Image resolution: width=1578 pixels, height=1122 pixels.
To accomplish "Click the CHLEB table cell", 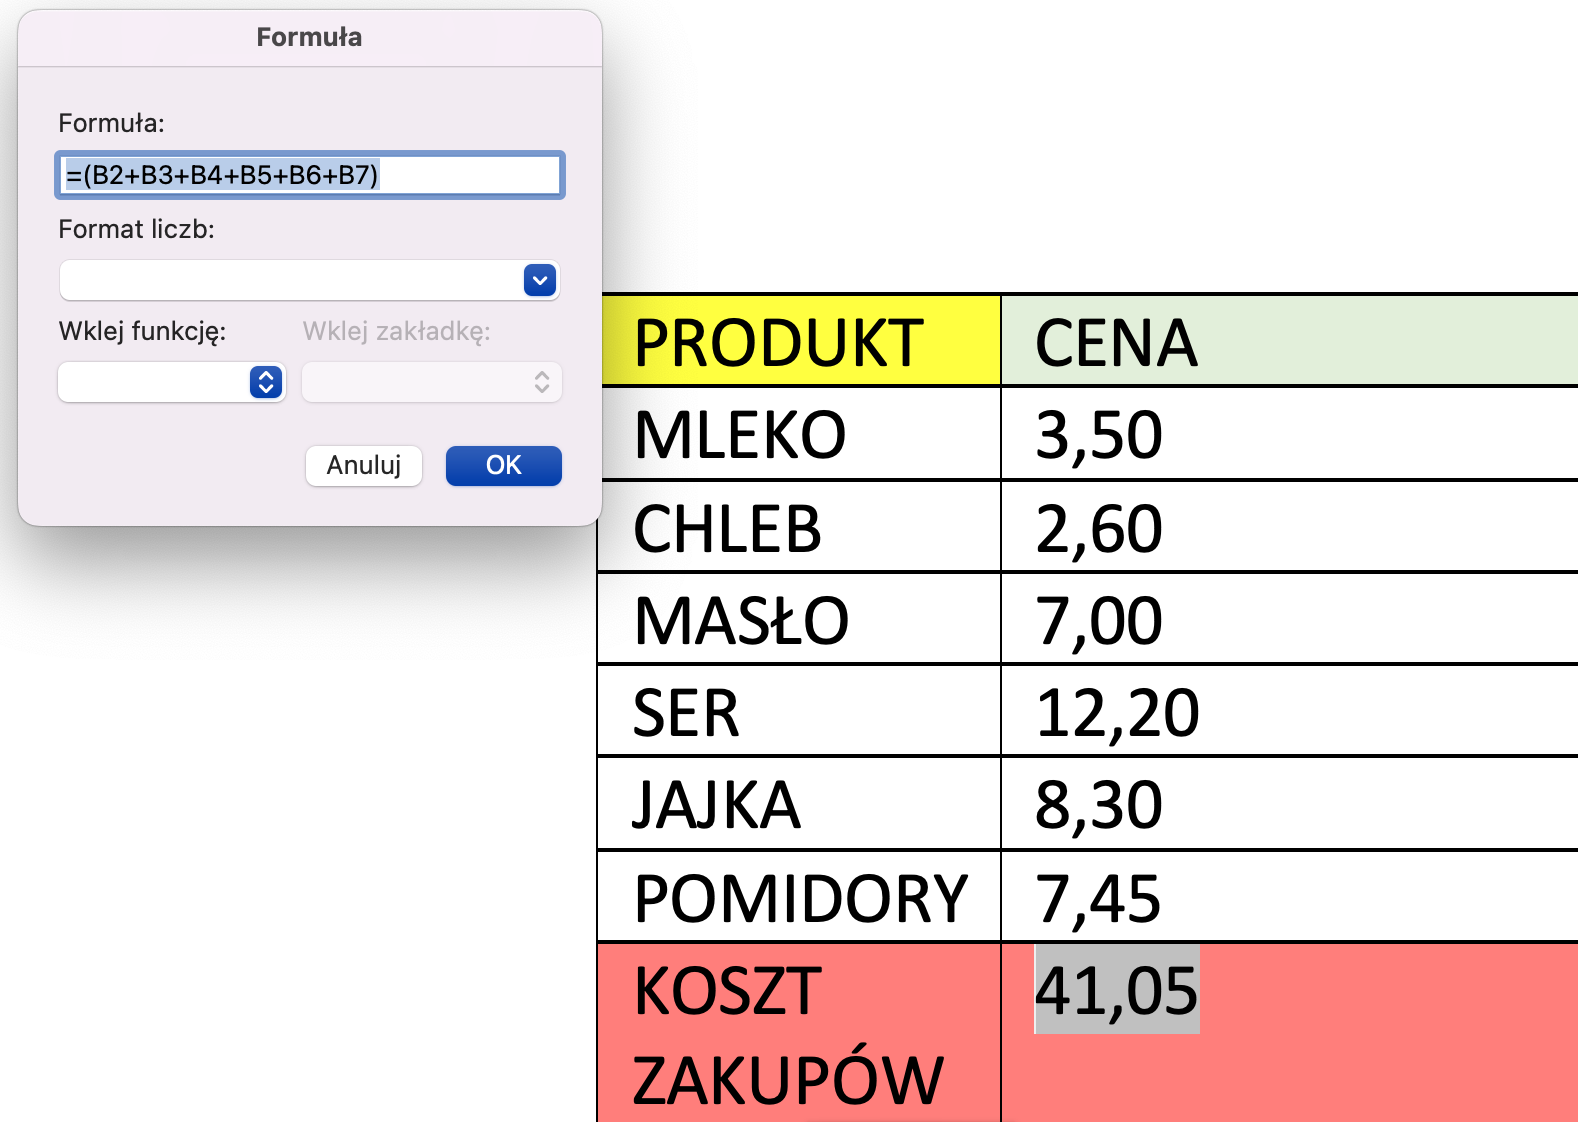I will click(800, 527).
